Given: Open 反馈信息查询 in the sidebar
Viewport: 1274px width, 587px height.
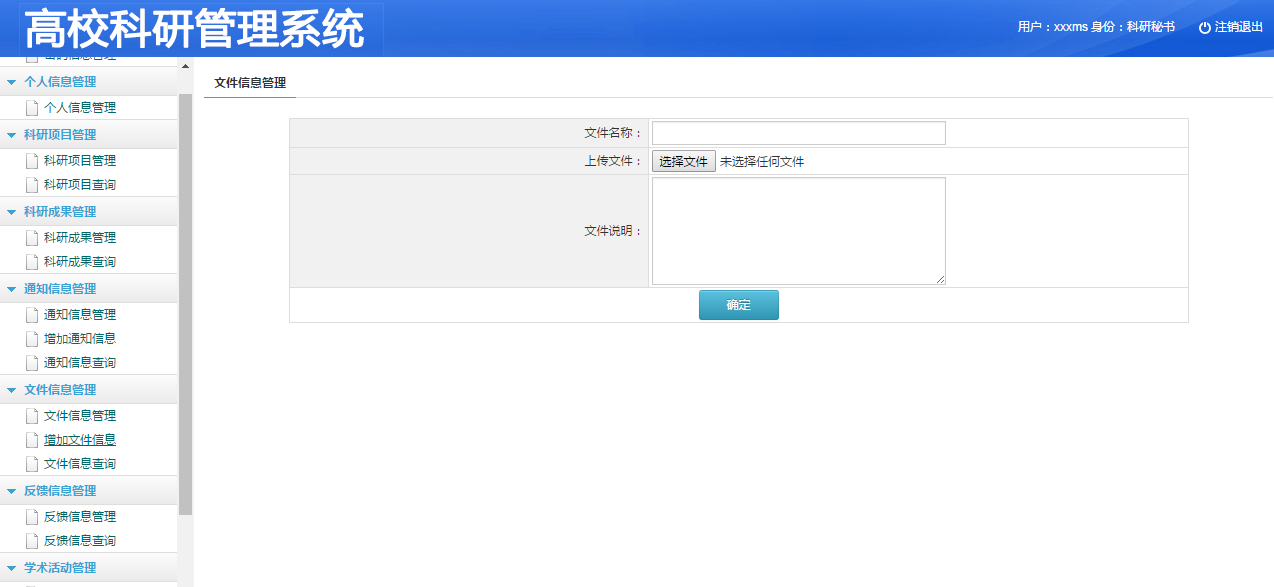Looking at the screenshot, I should pyautogui.click(x=80, y=541).
